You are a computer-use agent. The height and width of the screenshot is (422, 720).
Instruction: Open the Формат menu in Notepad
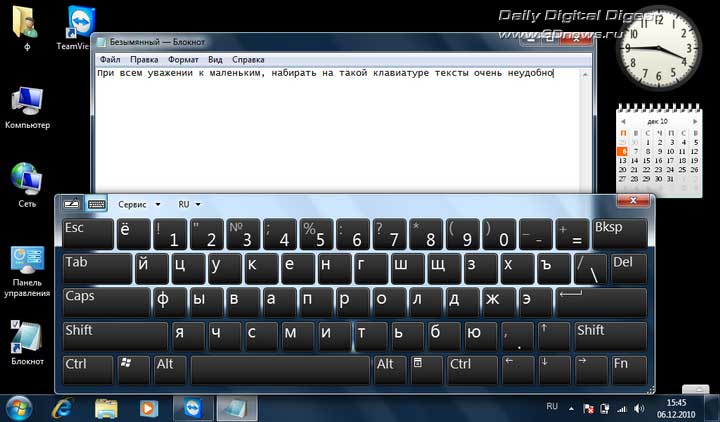point(181,60)
